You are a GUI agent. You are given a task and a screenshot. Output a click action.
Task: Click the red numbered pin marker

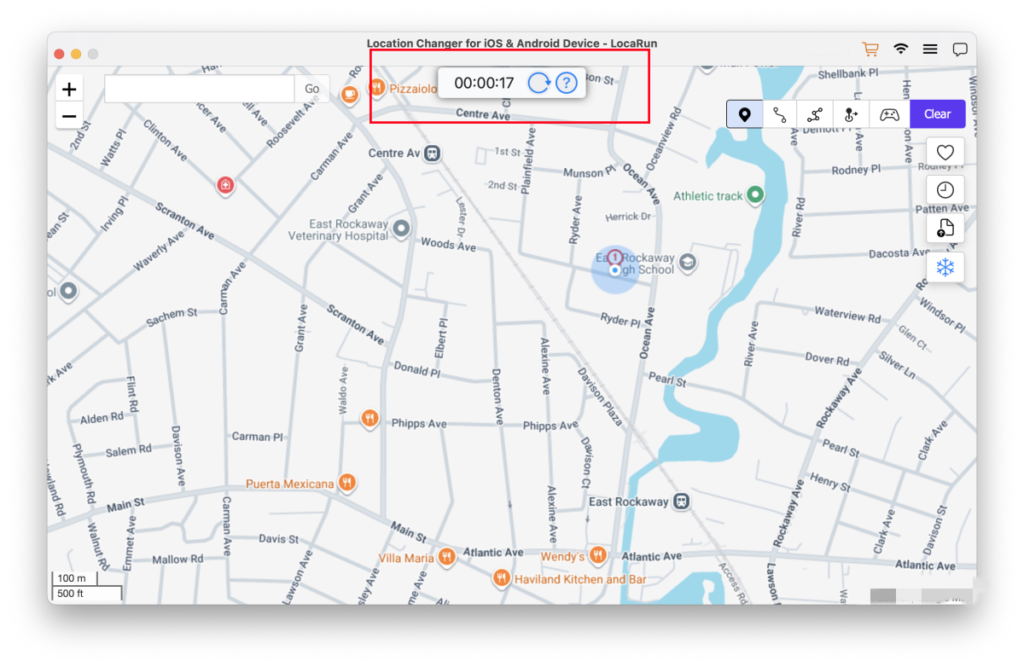pyautogui.click(x=615, y=257)
